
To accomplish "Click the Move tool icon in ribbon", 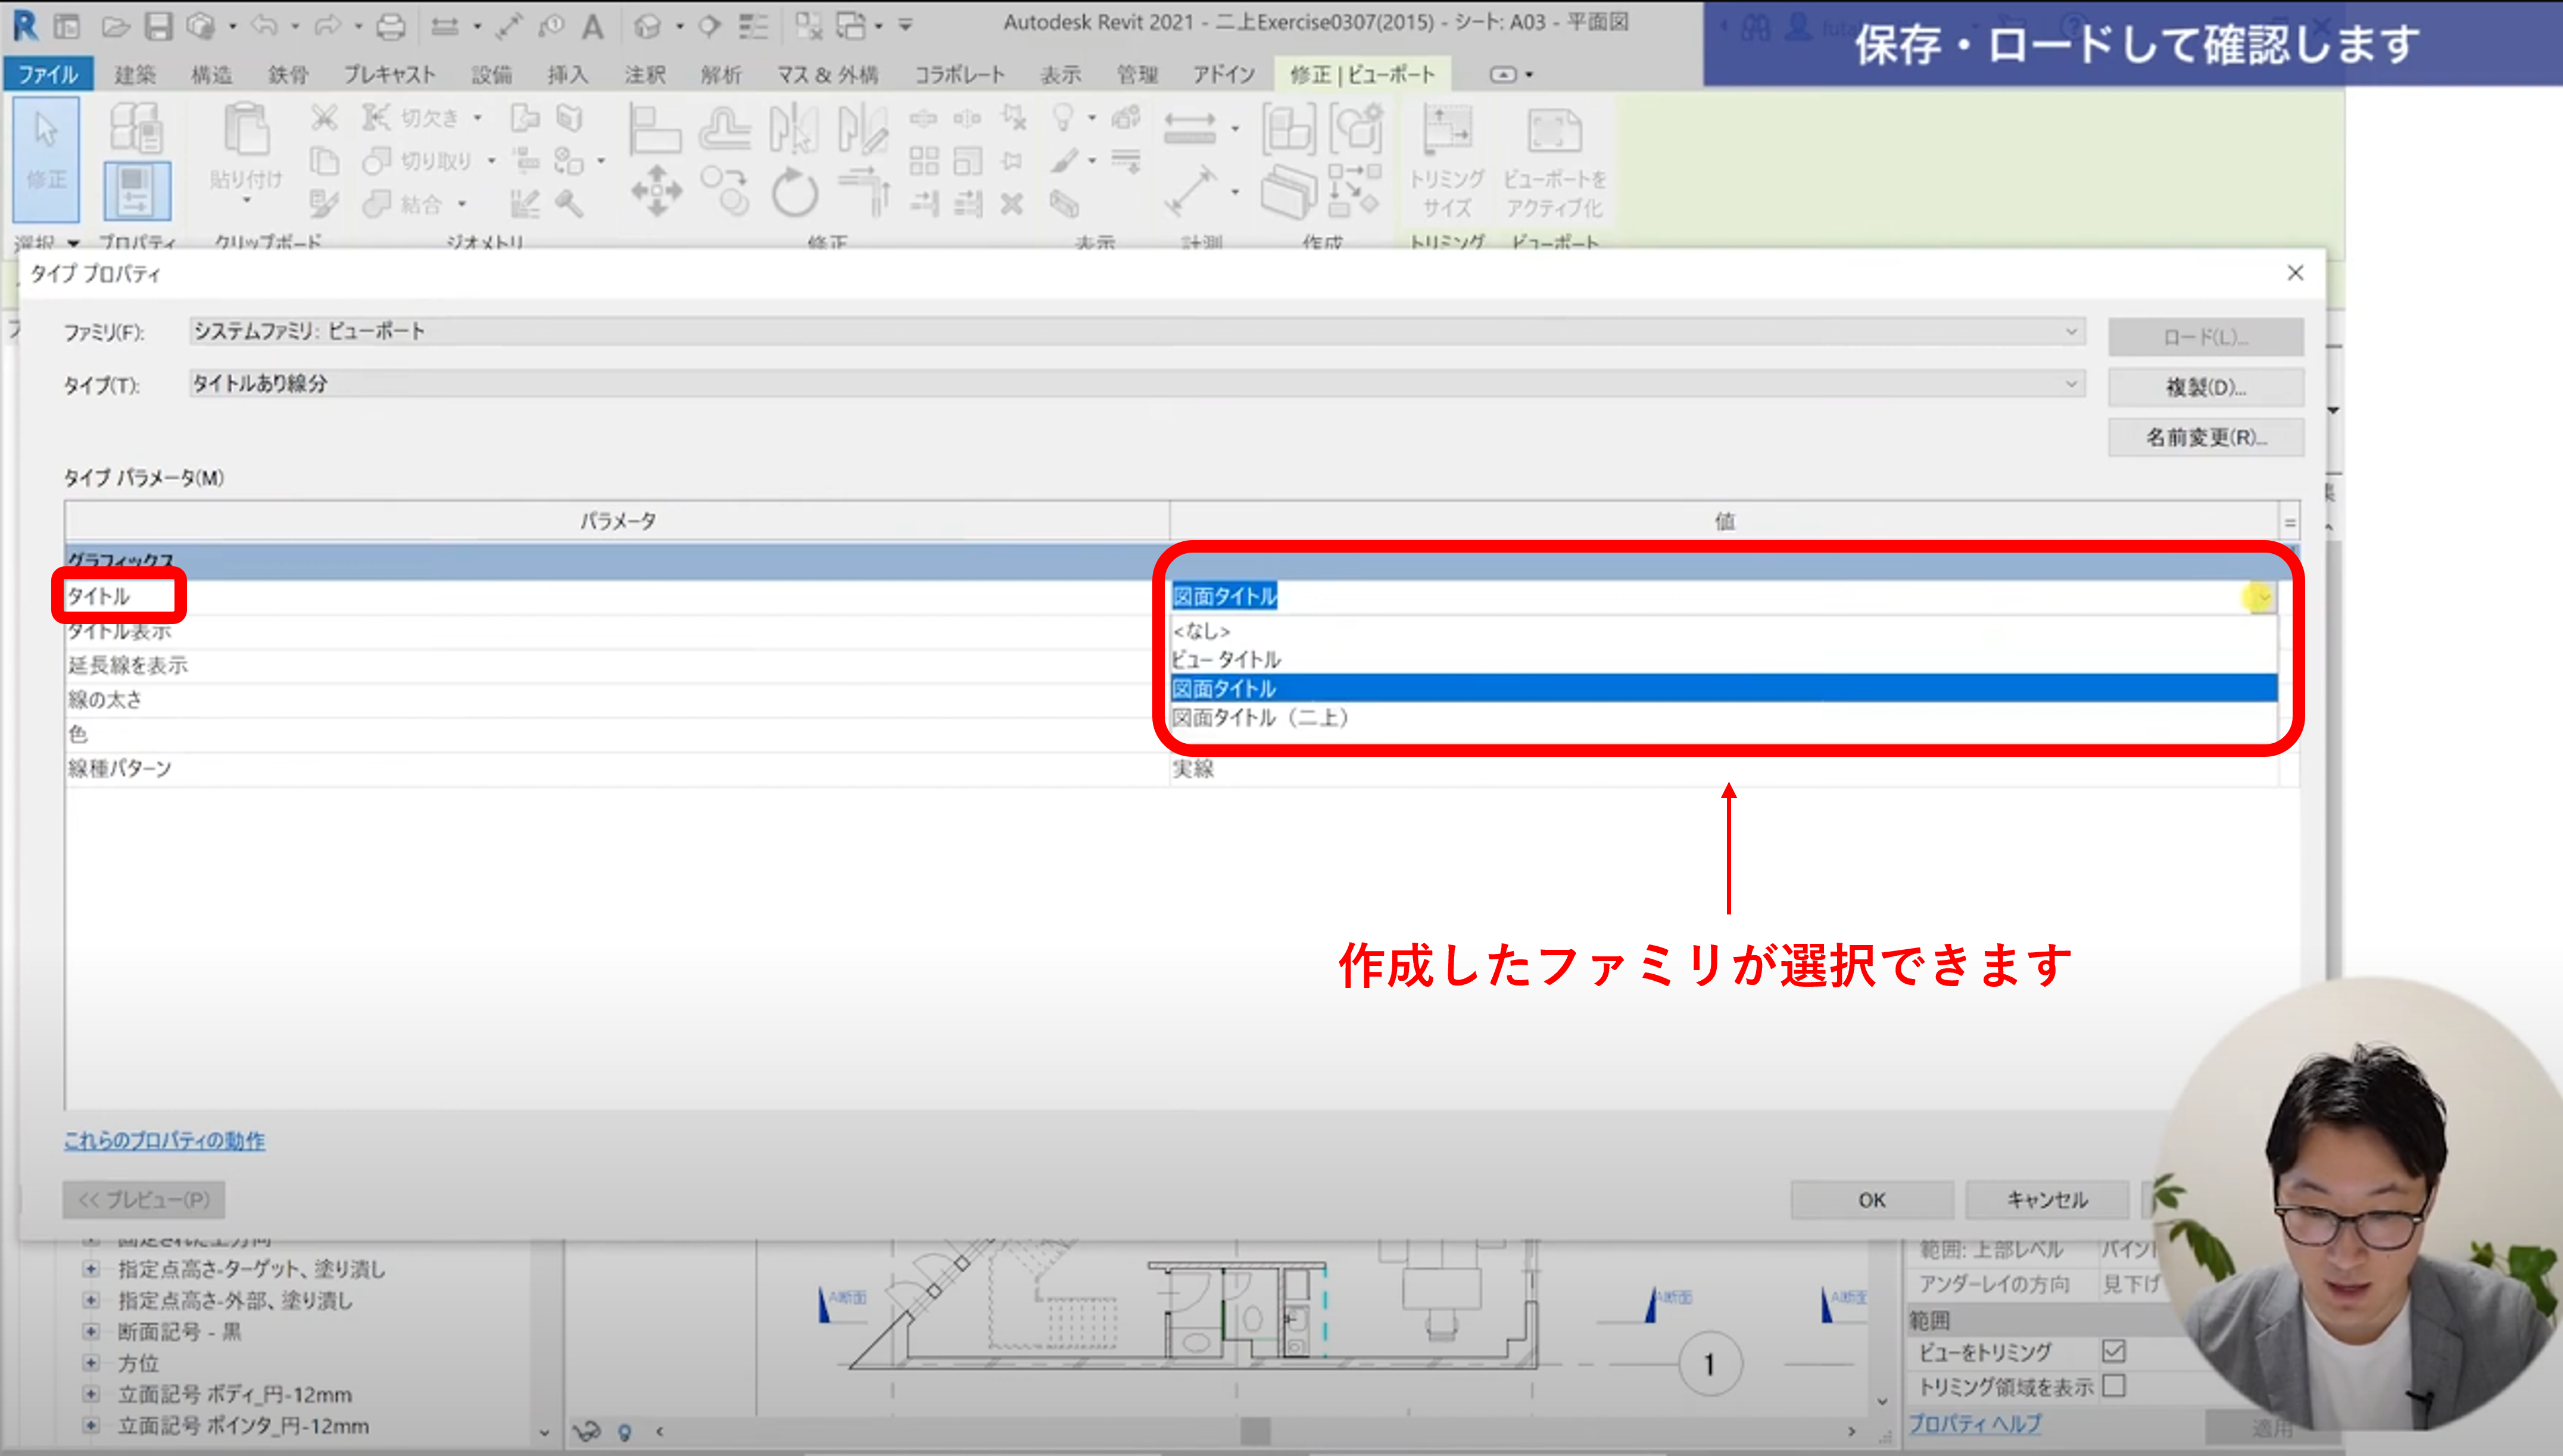I will click(656, 190).
